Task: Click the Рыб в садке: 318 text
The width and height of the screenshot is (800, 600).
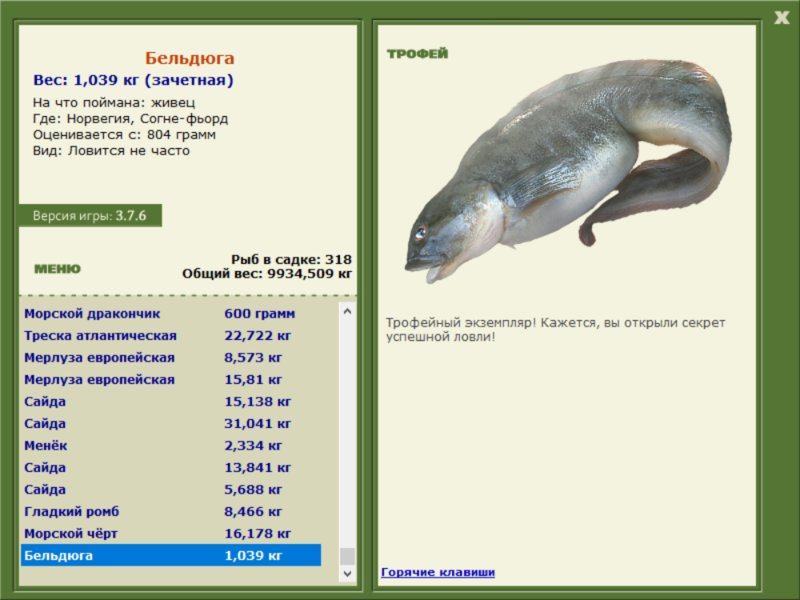Action: point(291,259)
